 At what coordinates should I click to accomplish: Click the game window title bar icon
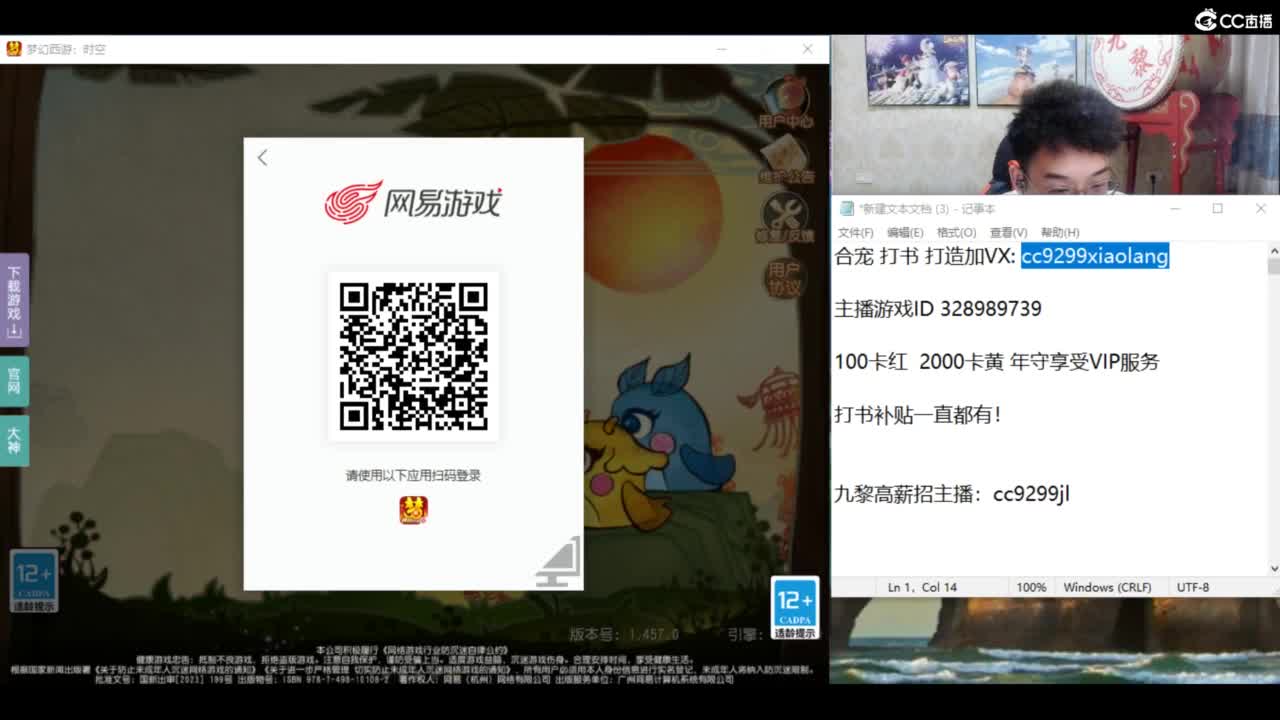click(x=14, y=48)
